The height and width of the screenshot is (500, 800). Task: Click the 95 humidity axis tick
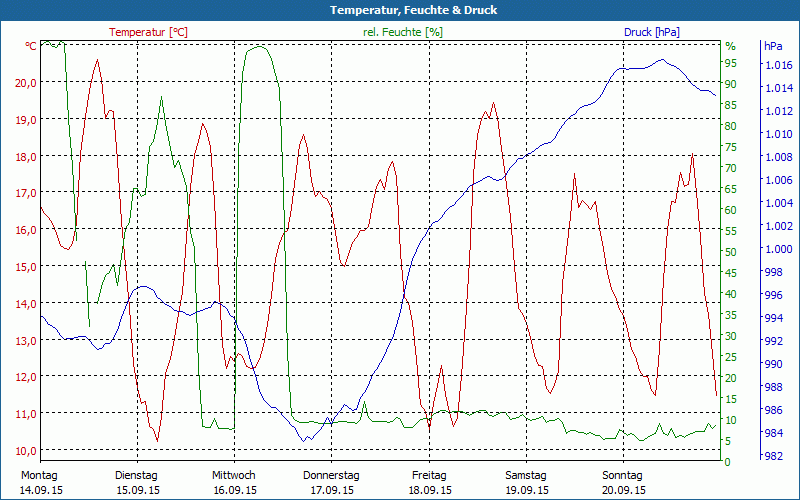point(730,63)
